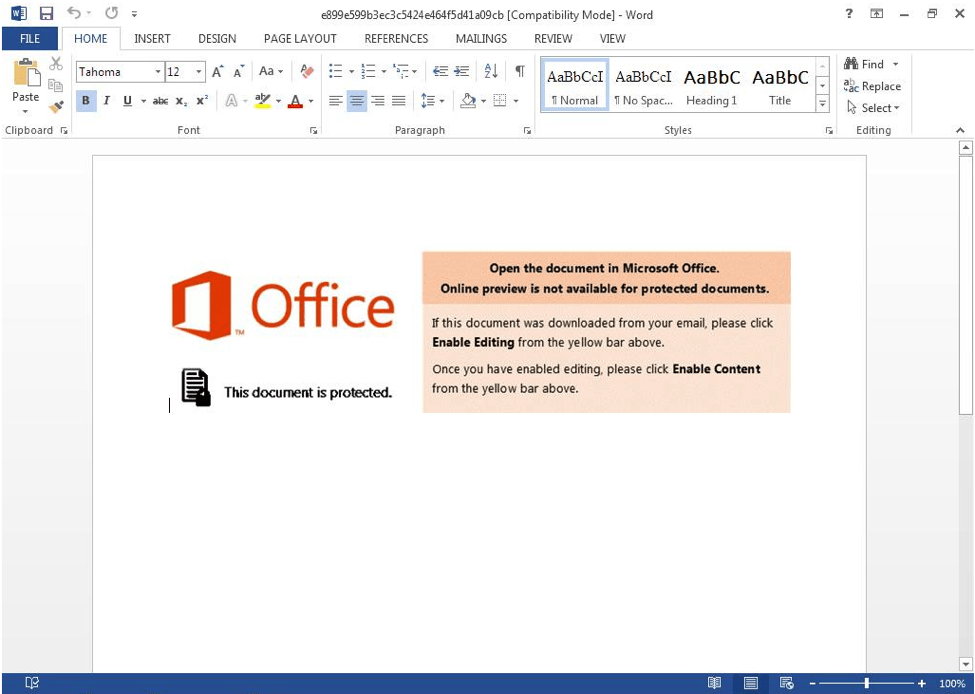The width and height of the screenshot is (975, 694).
Task: Switch to MAILINGS tab
Action: (x=481, y=39)
